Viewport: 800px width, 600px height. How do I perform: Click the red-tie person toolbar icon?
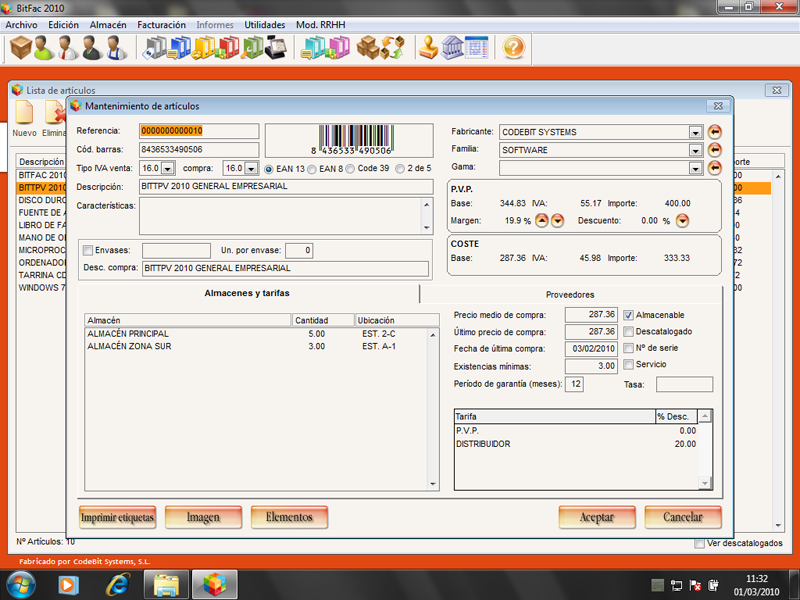pyautogui.click(x=68, y=48)
